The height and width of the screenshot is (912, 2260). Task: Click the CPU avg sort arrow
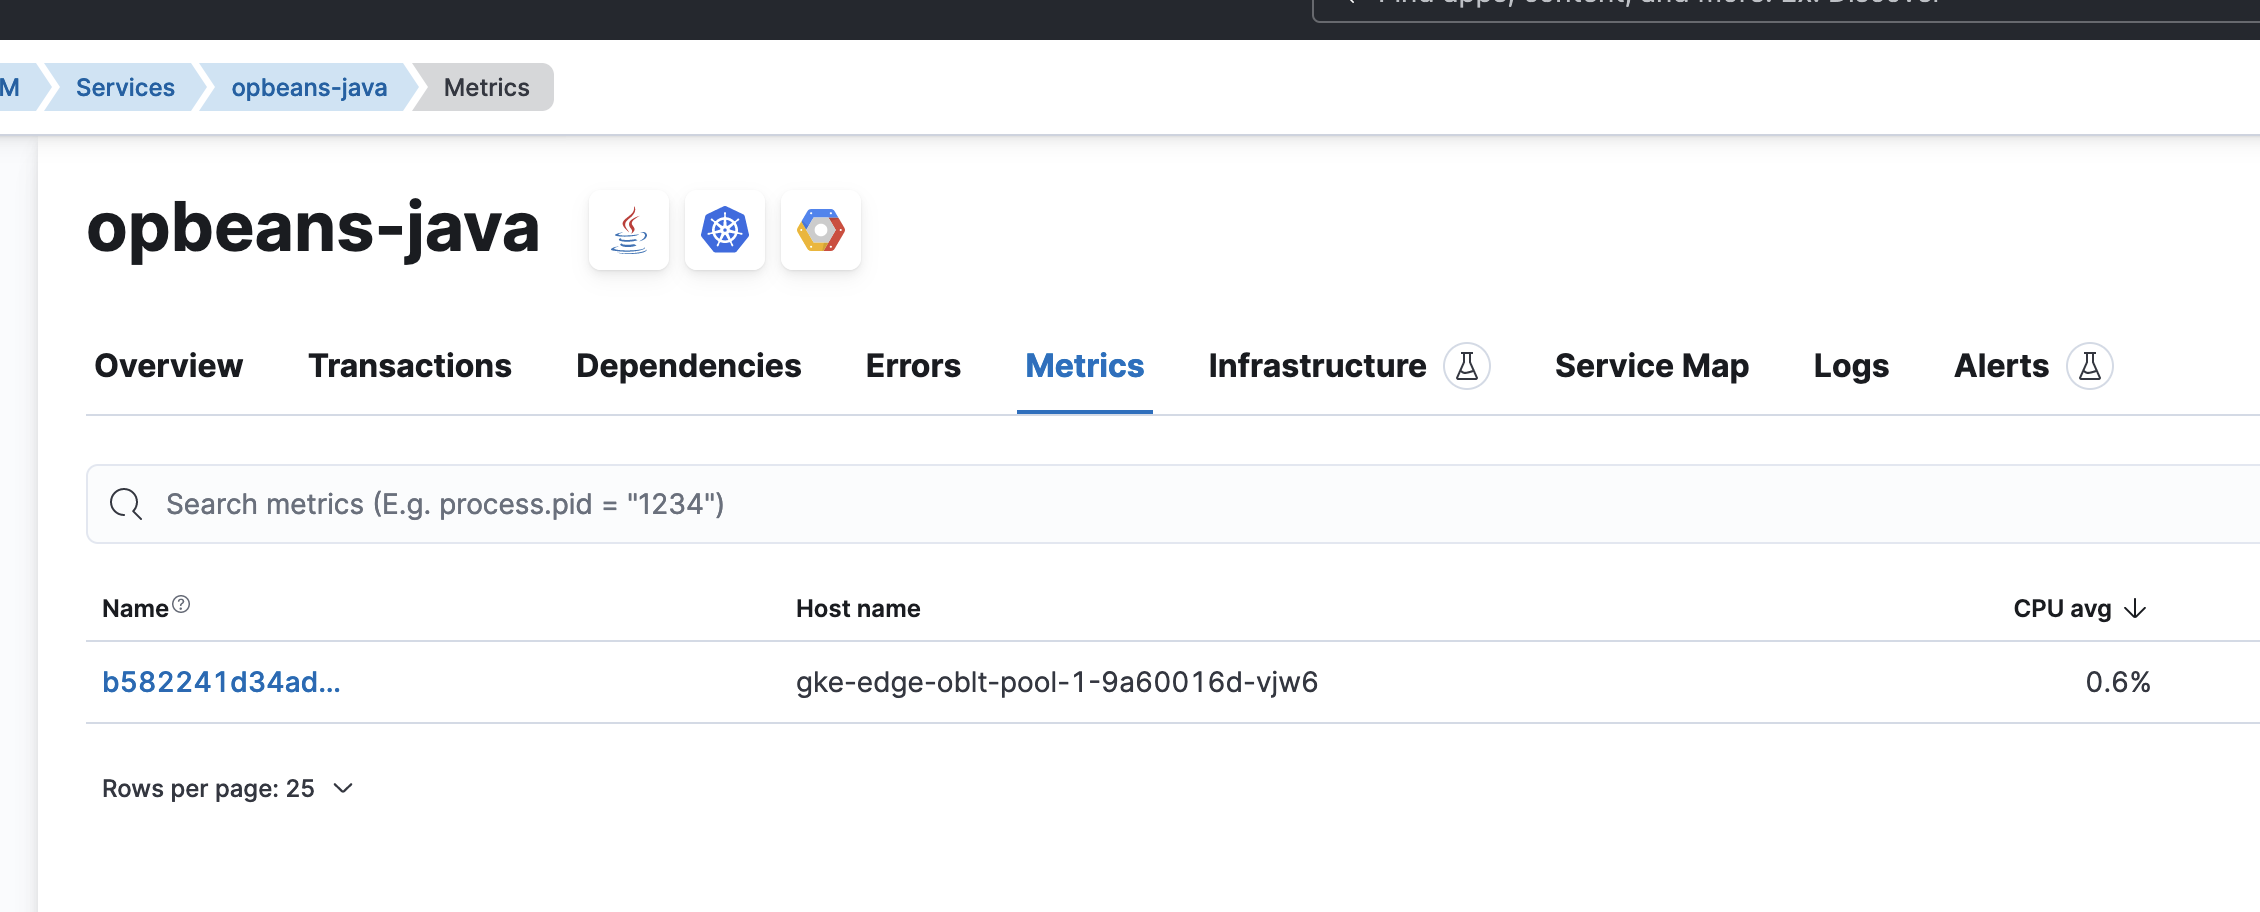coord(2135,609)
